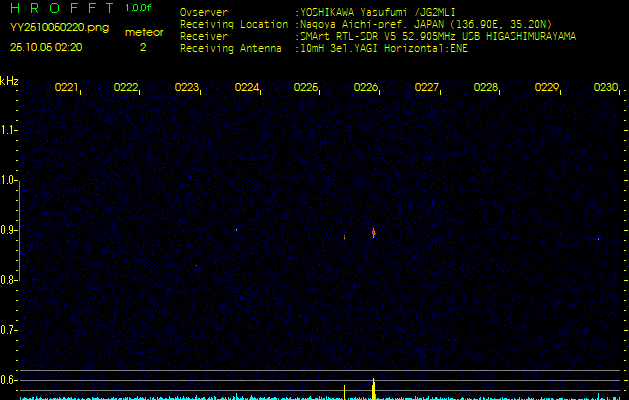Click the 0223 time marker

186,88
